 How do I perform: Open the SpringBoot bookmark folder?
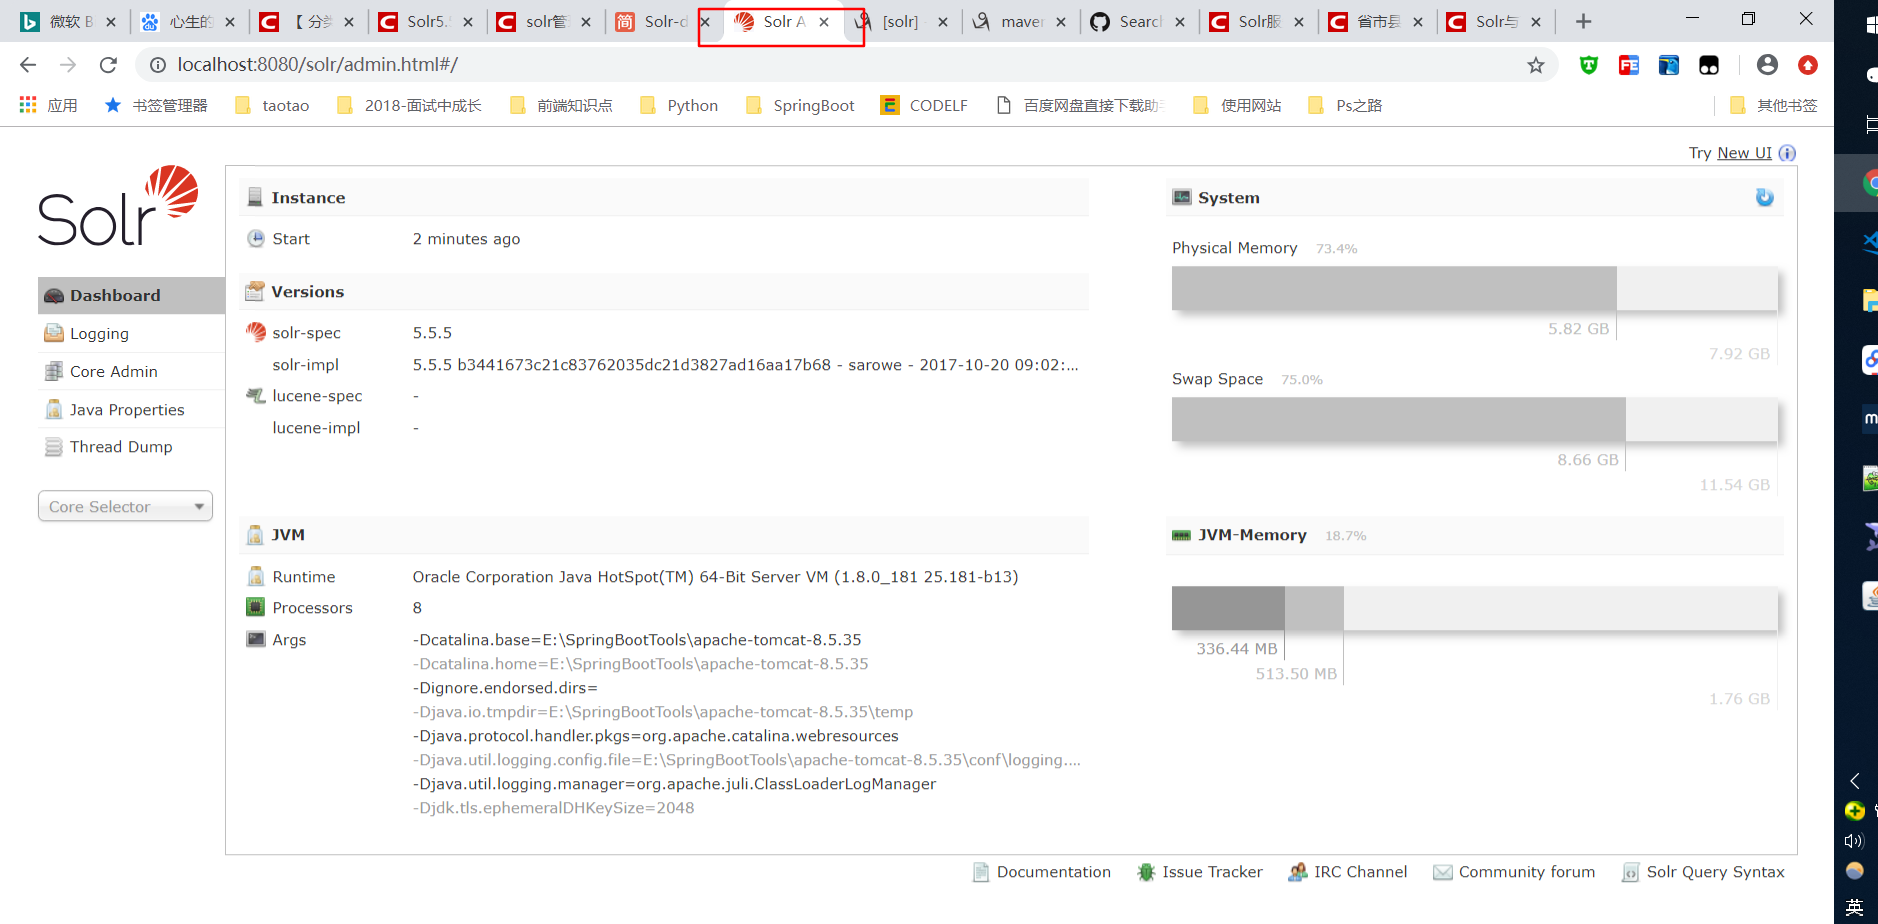point(800,105)
